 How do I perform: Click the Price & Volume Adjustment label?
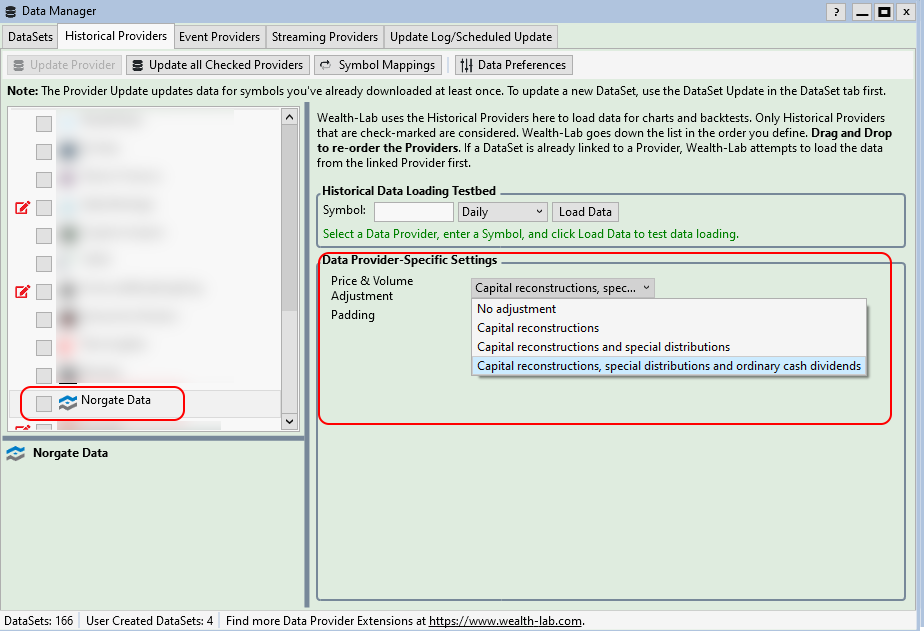[x=372, y=288]
